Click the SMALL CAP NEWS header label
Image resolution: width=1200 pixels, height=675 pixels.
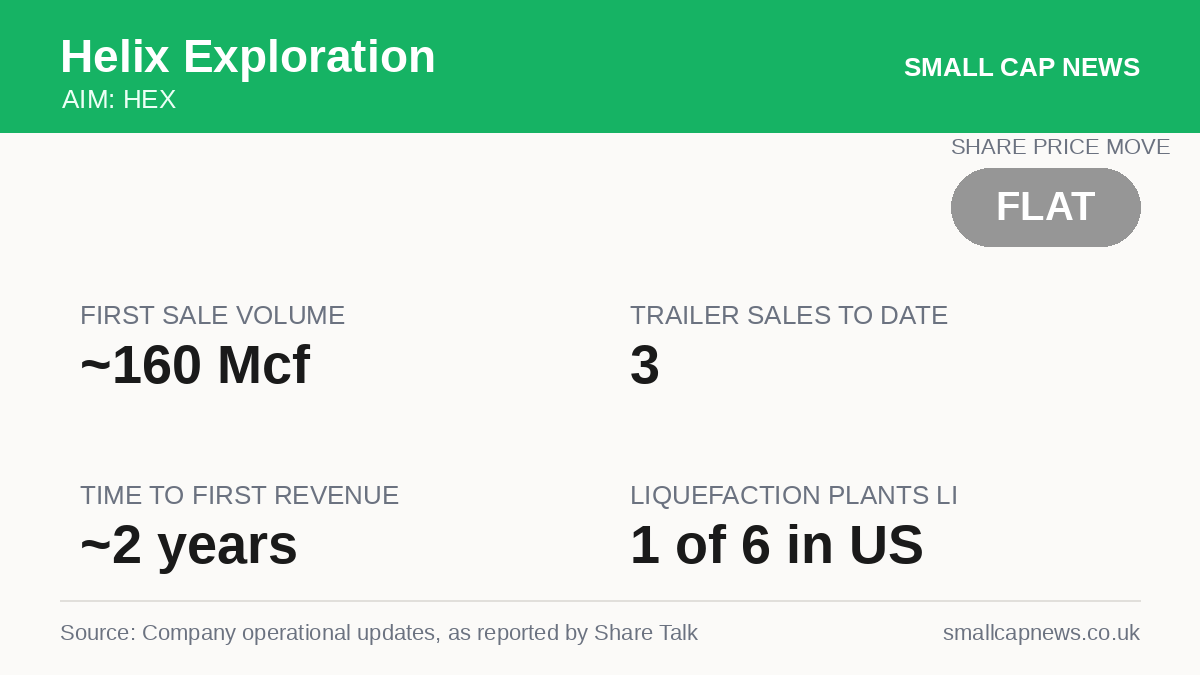1022,67
